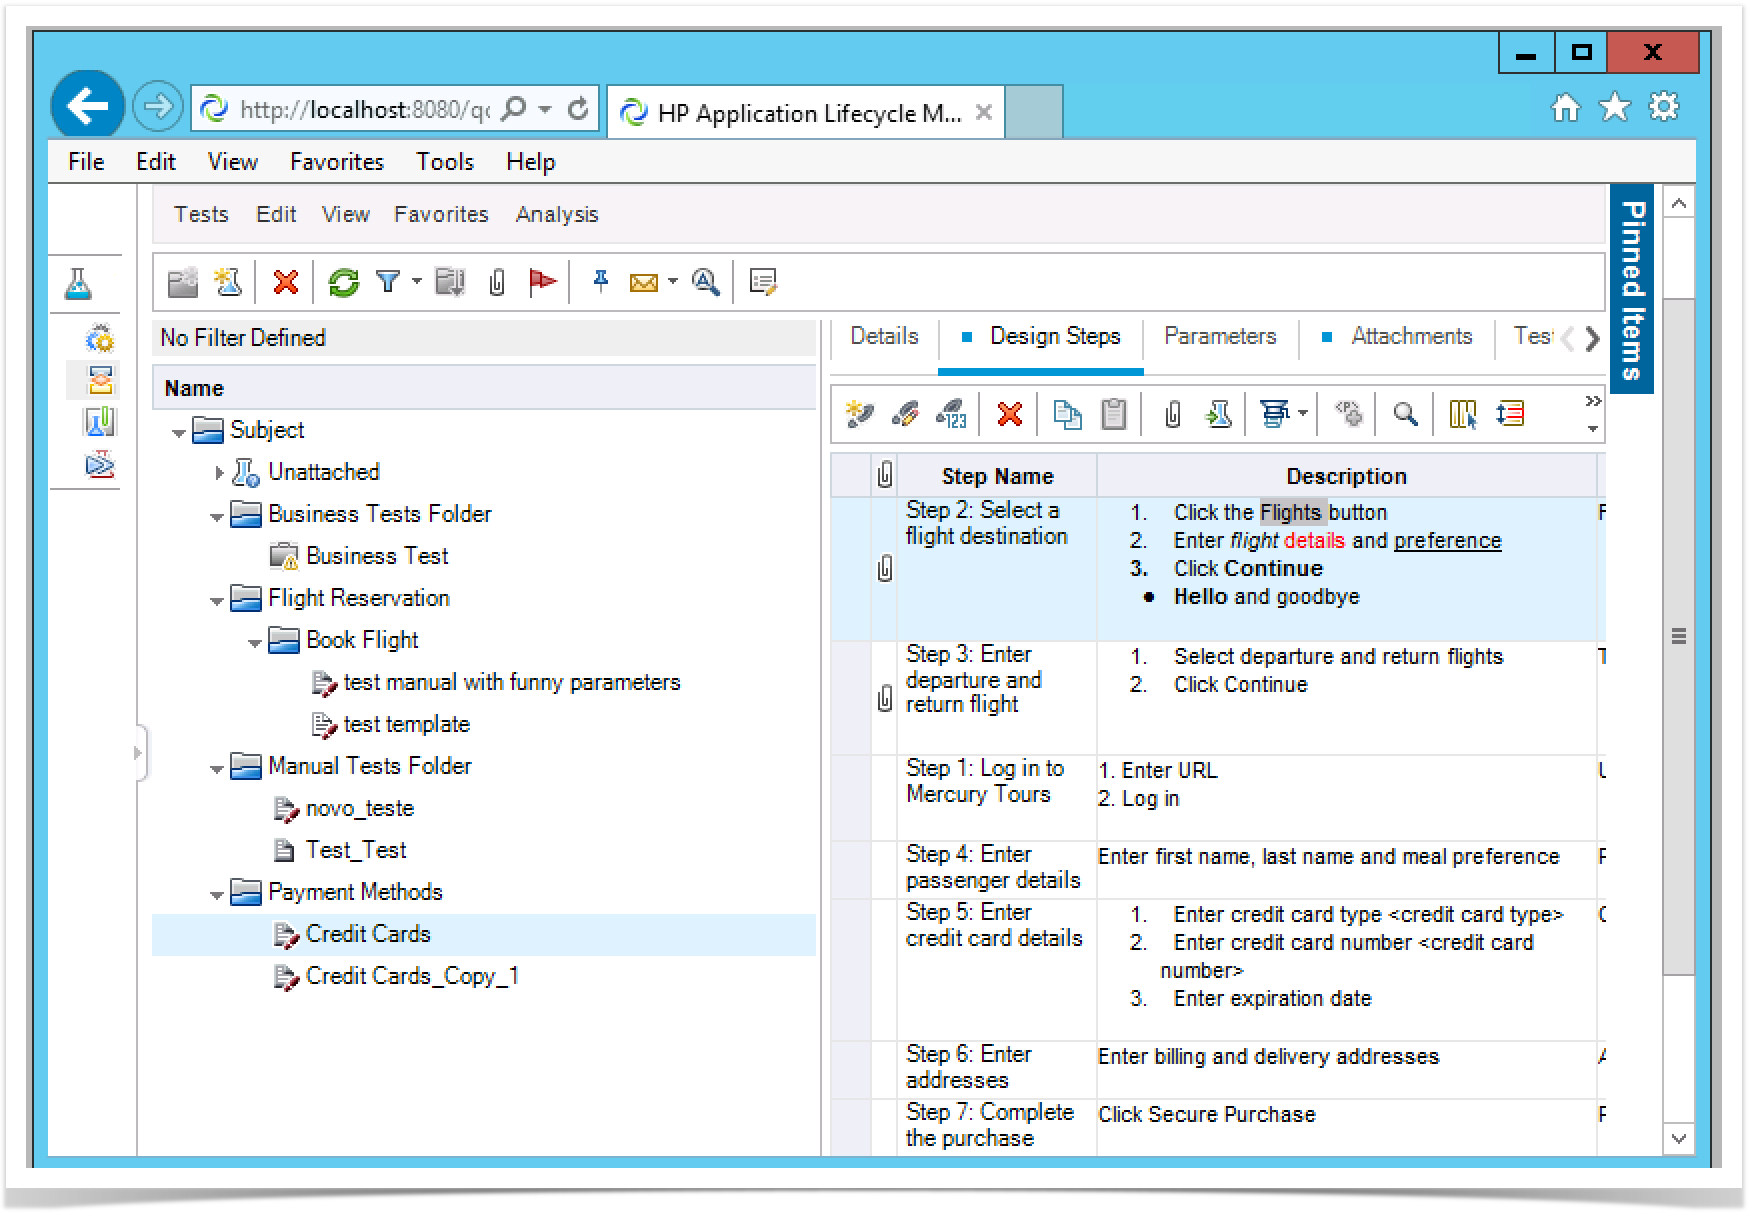Close the HP Application Lifecycle browser tab
Image resolution: width=1756 pixels, height=1217 pixels.
click(984, 112)
